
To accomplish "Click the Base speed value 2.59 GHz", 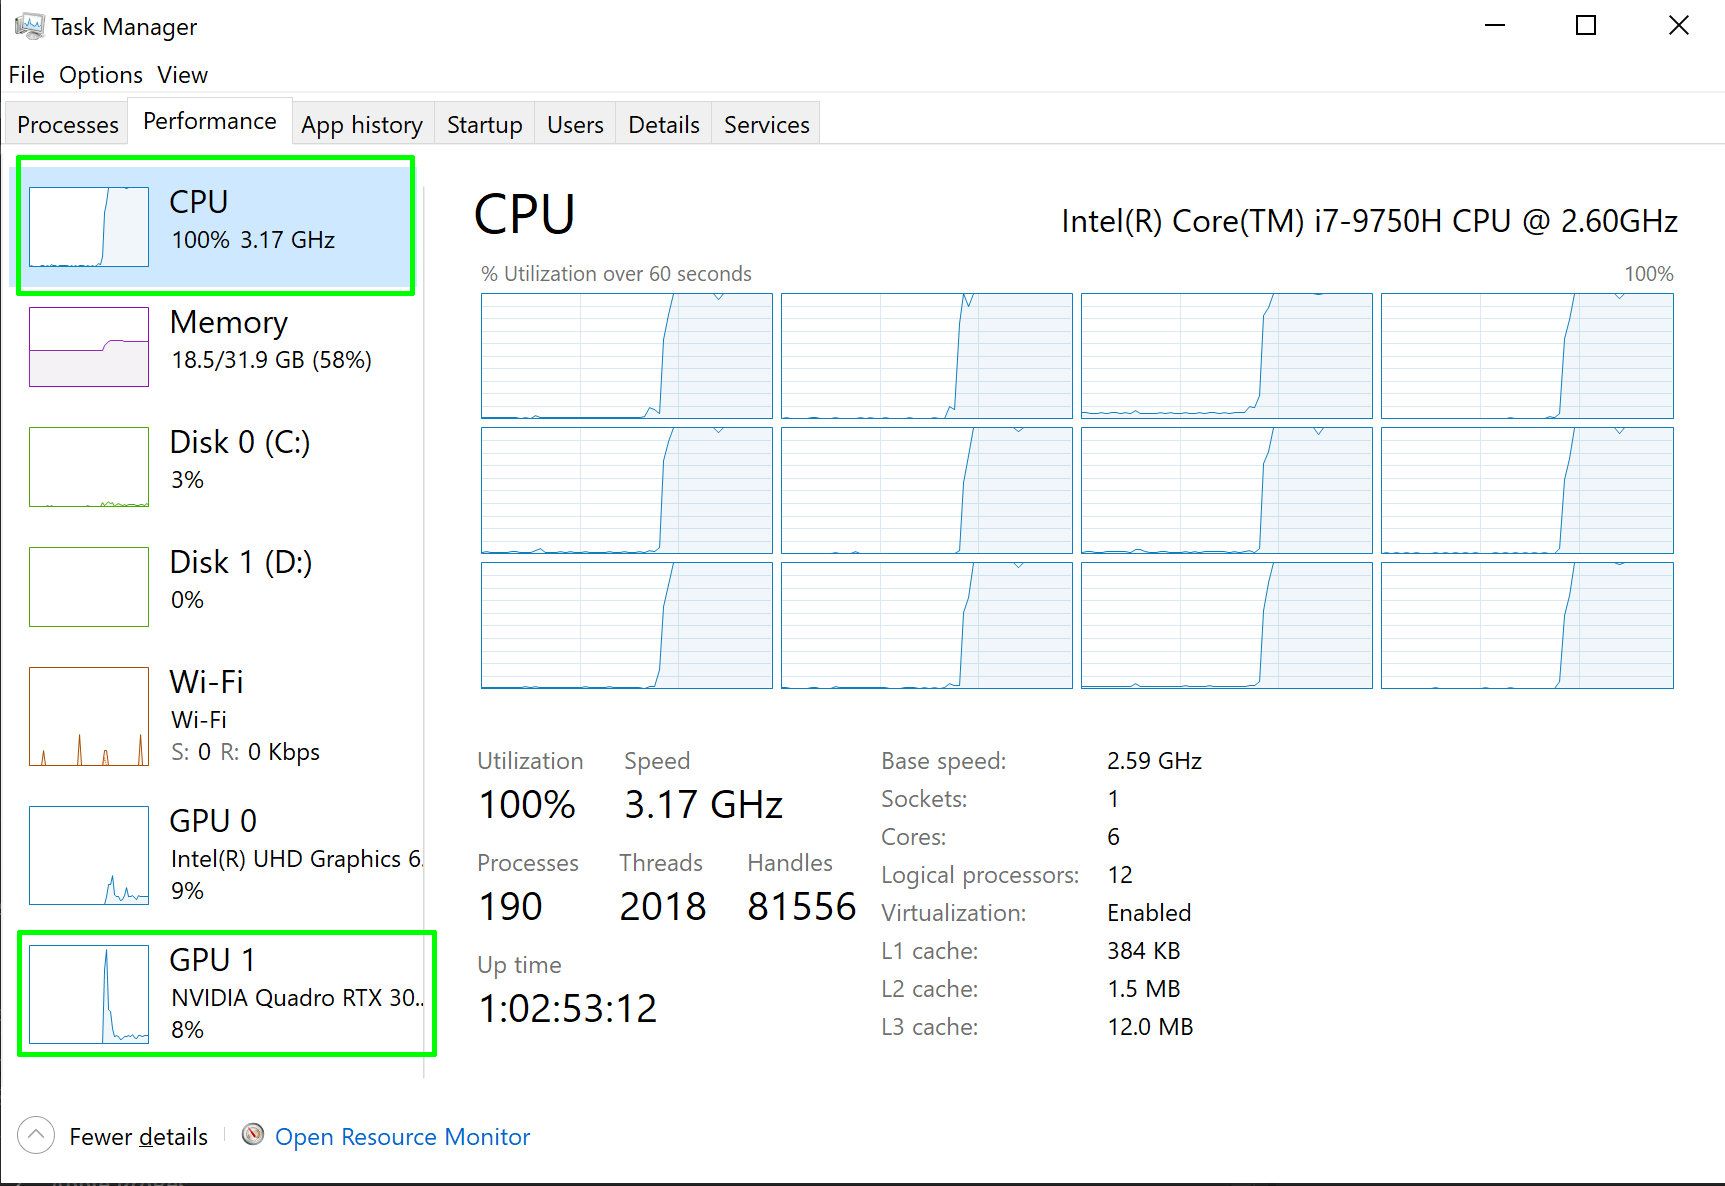I will coord(1154,761).
